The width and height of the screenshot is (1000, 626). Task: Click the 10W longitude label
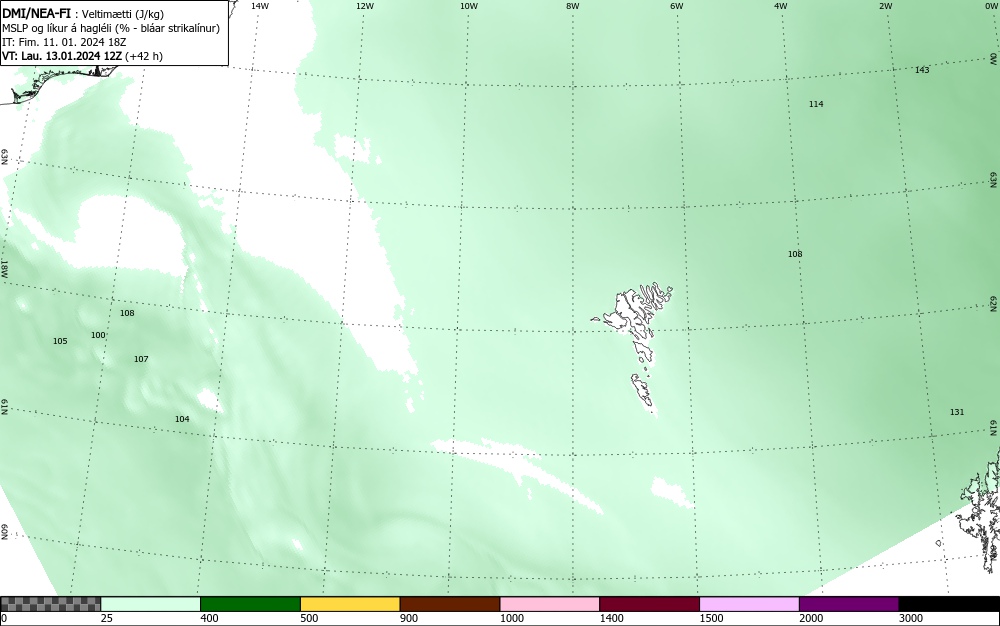coord(469,6)
